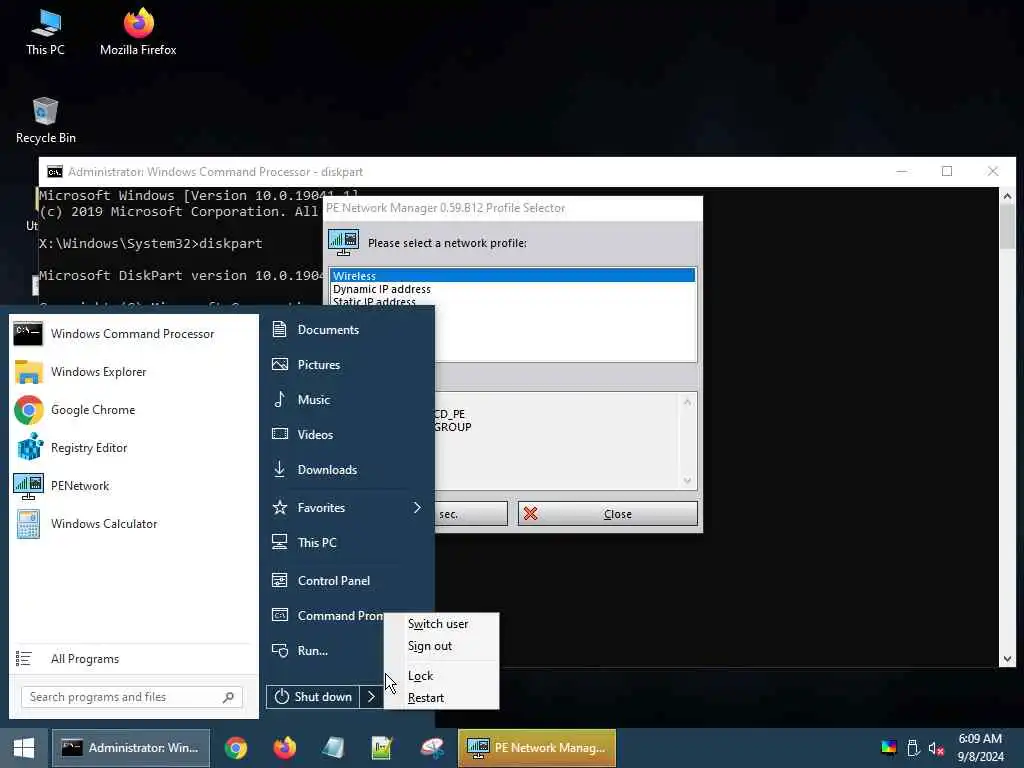Open Registry Editor from the Start menu

click(x=133, y=448)
